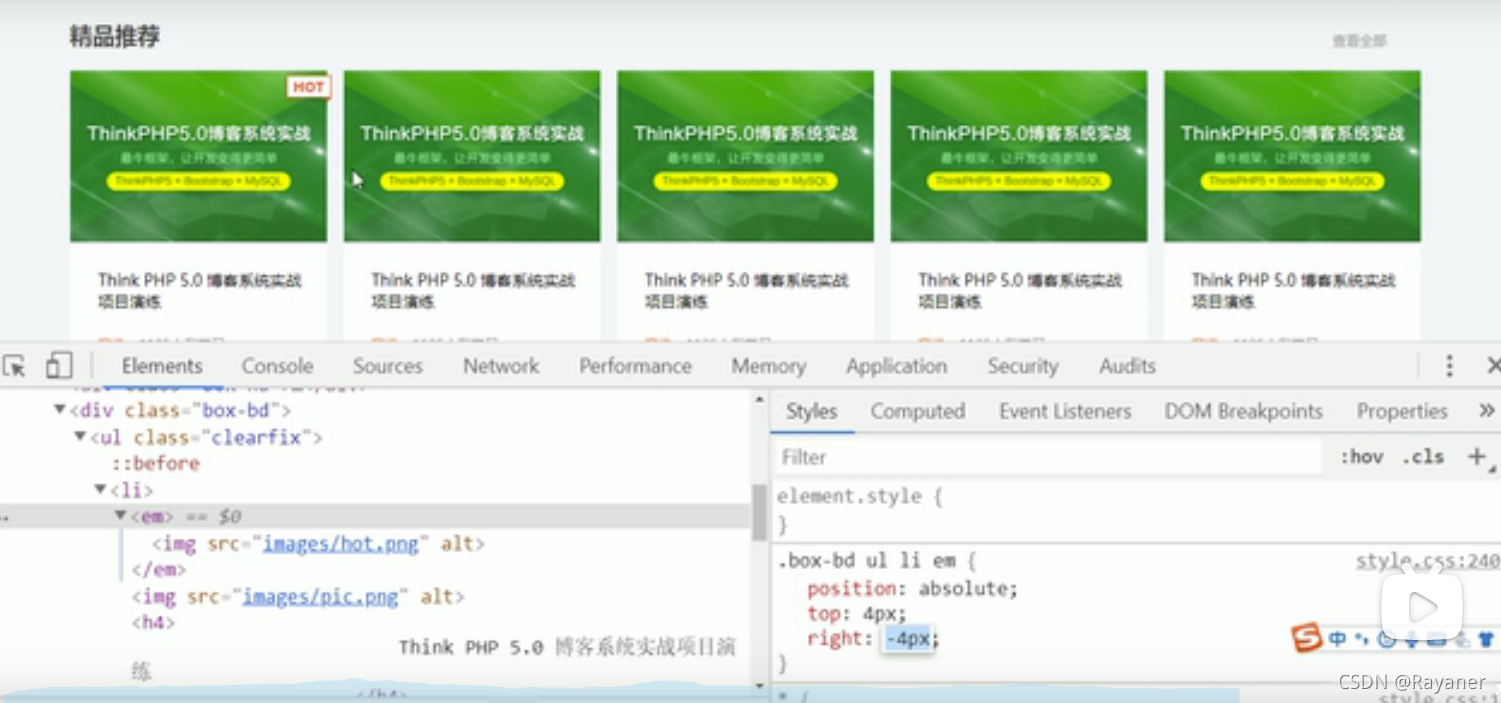Click the third ThinkPHP5.0 course thumbnail
The width and height of the screenshot is (1501, 703).
pos(745,156)
